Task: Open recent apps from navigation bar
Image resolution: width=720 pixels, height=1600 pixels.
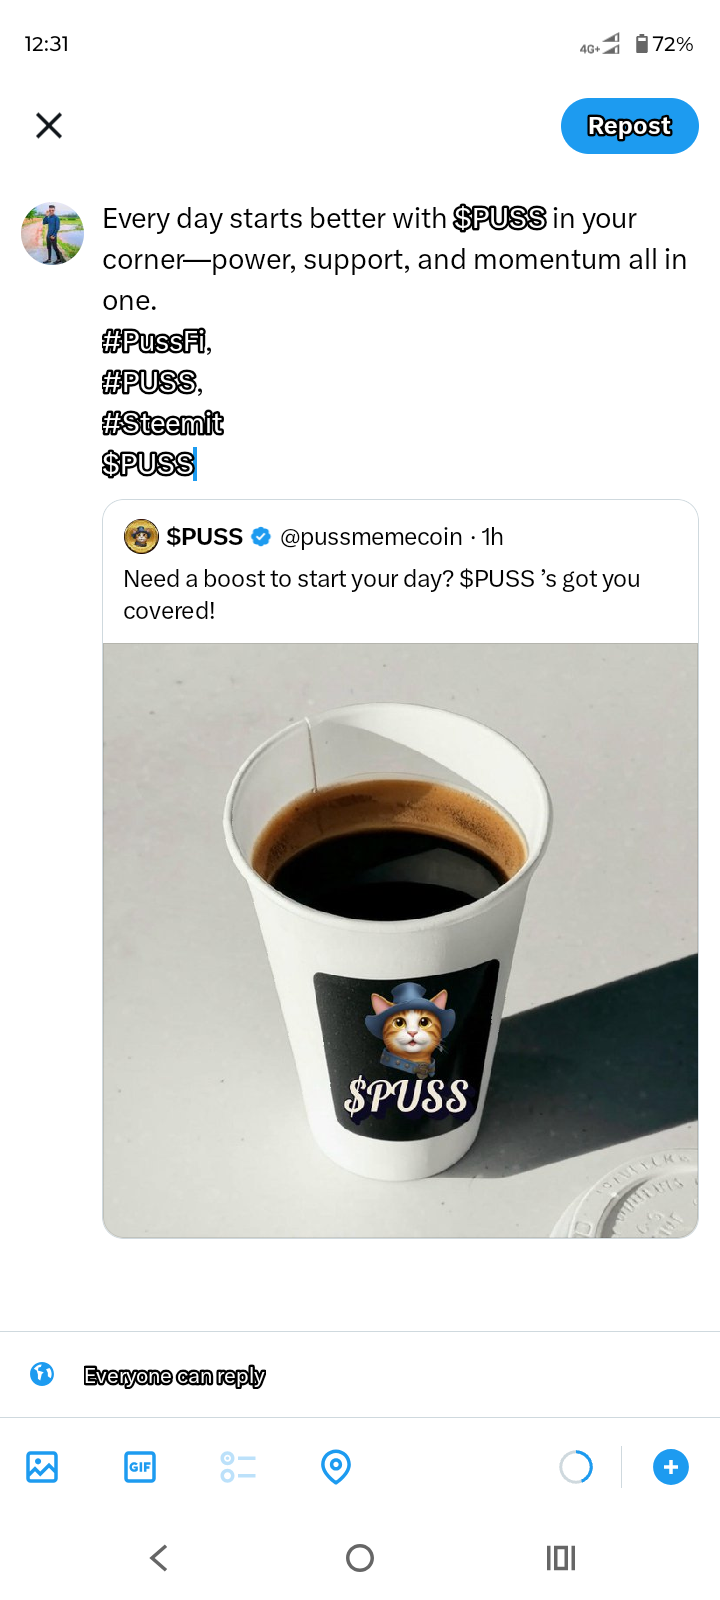Action: click(561, 1557)
